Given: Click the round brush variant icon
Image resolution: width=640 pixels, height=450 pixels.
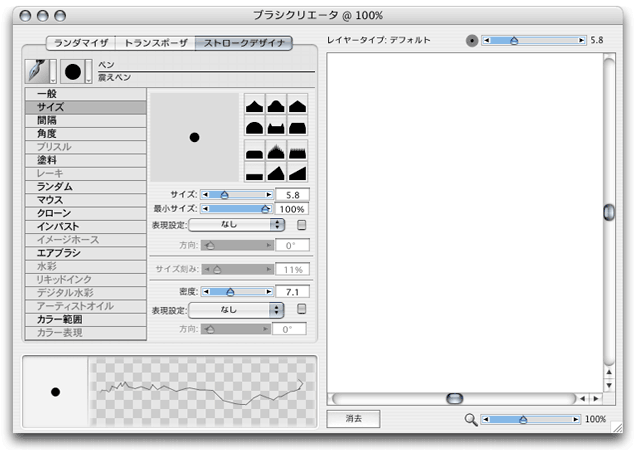Looking at the screenshot, I should click(73, 71).
